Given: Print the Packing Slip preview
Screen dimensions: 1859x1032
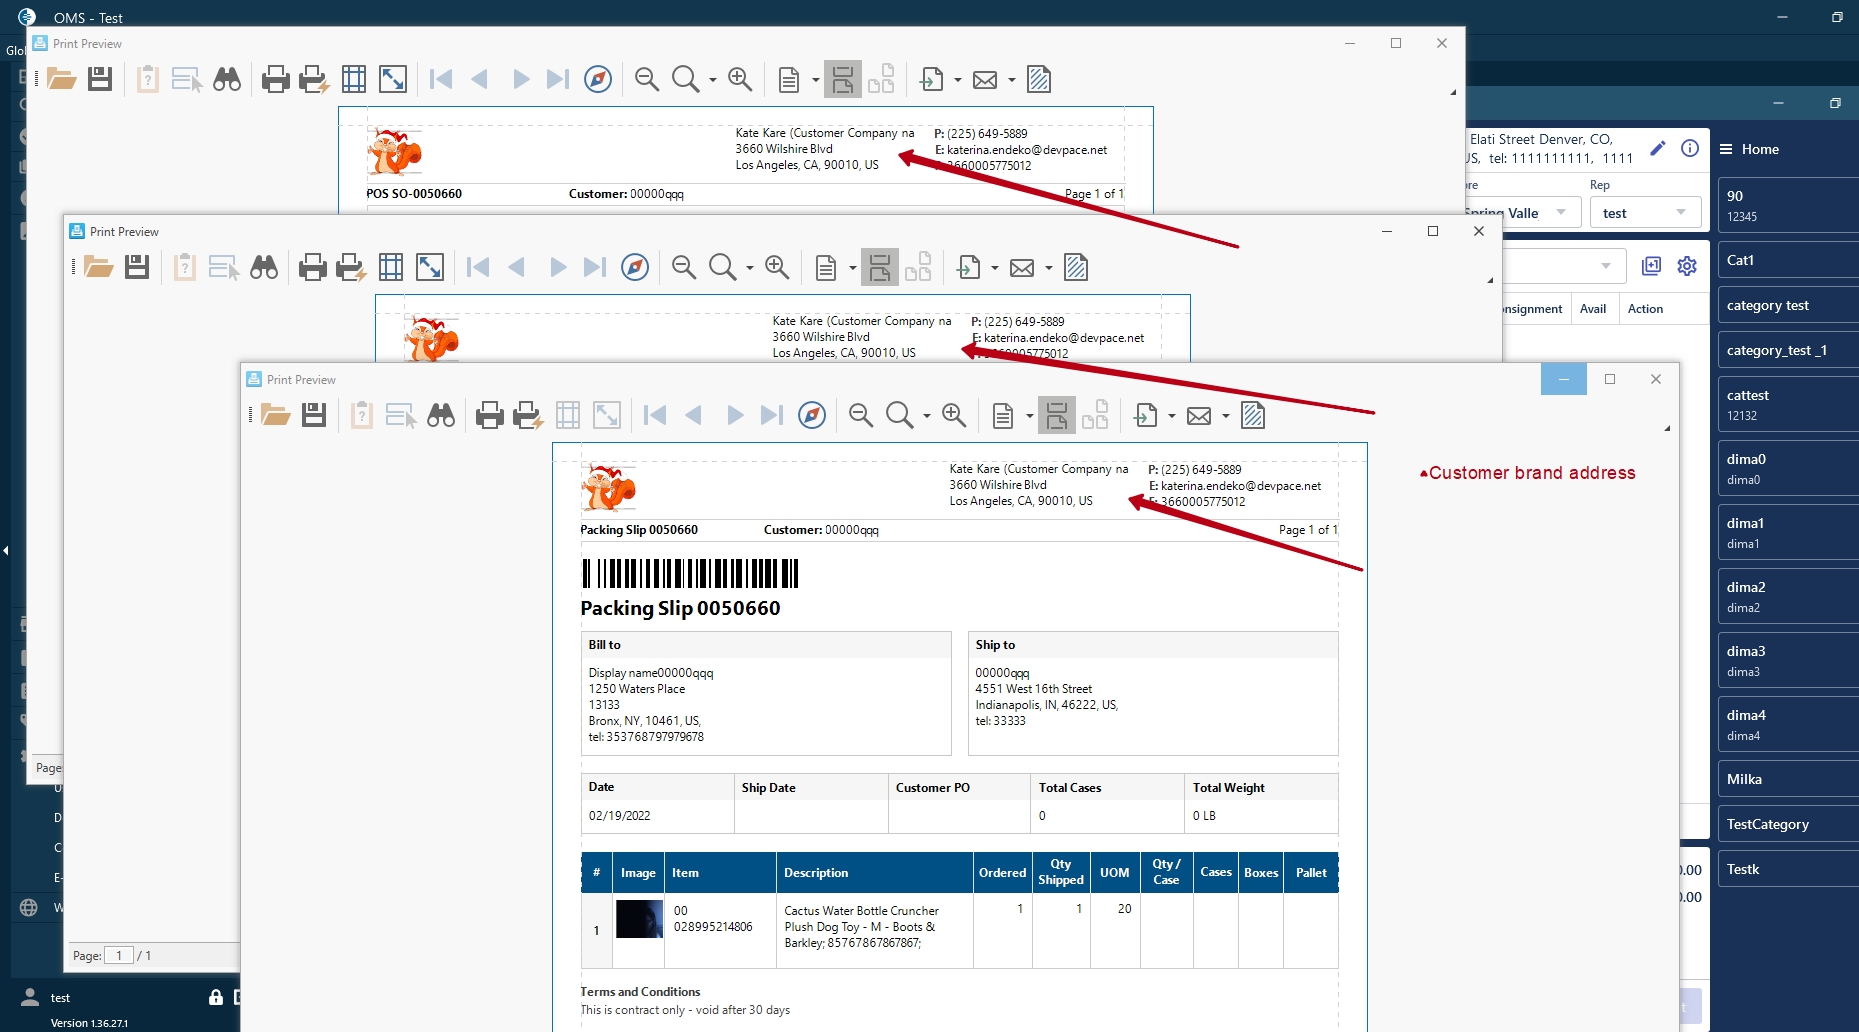Looking at the screenshot, I should click(490, 415).
